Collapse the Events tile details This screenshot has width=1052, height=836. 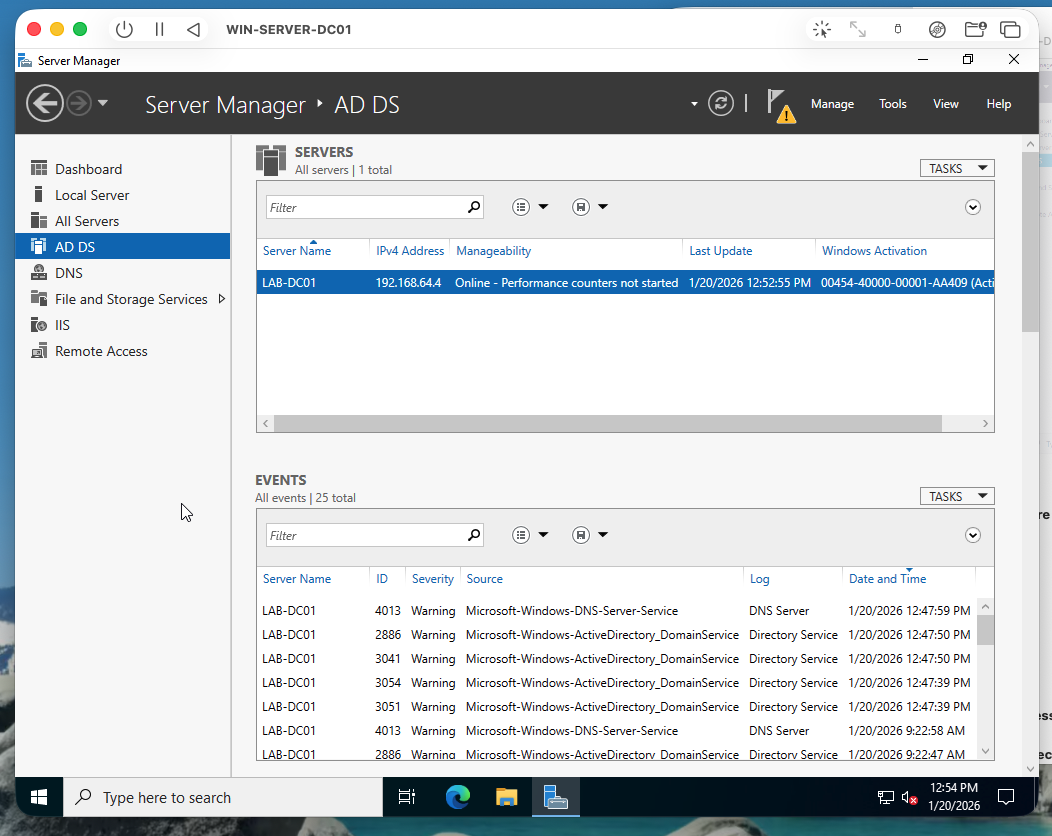pyautogui.click(x=972, y=534)
